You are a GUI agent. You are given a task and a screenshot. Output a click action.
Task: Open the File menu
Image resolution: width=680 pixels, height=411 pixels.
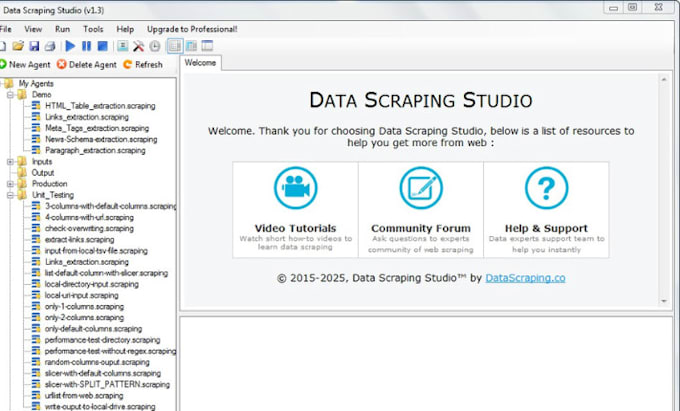pyautogui.click(x=6, y=29)
